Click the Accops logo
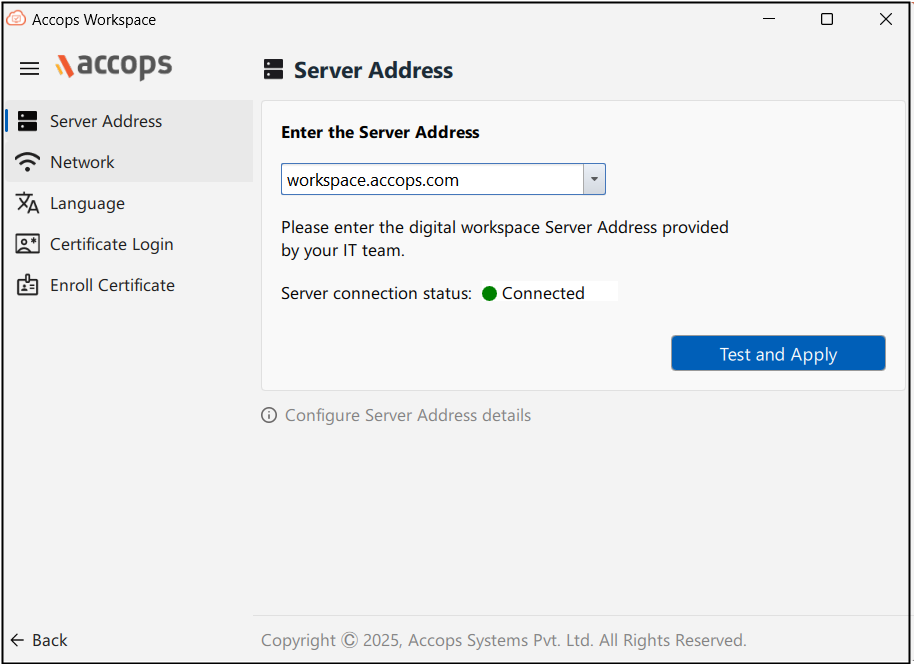914x664 pixels. [114, 66]
